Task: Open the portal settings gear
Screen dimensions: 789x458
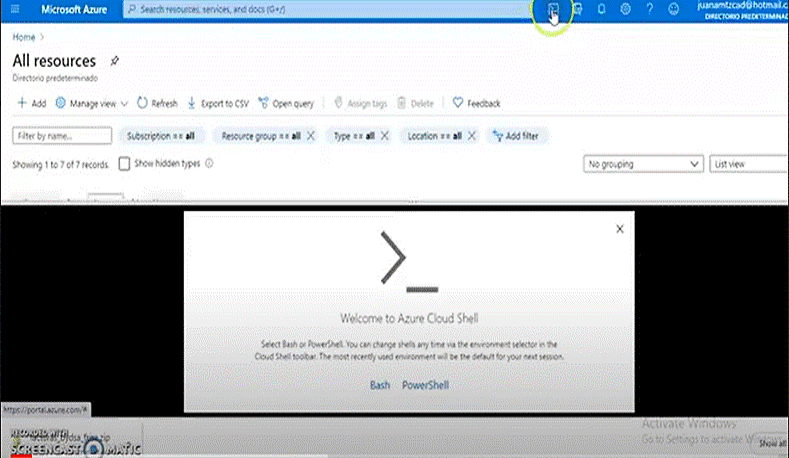Action: pyautogui.click(x=625, y=9)
